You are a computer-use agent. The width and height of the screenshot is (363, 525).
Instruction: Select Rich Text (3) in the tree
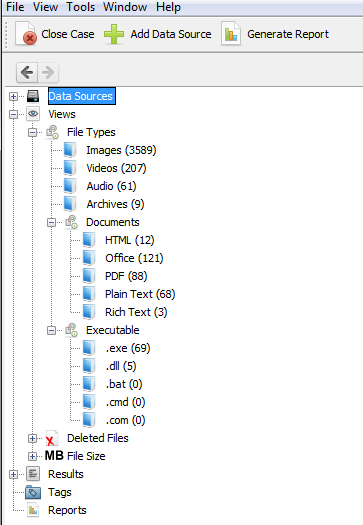pos(136,312)
